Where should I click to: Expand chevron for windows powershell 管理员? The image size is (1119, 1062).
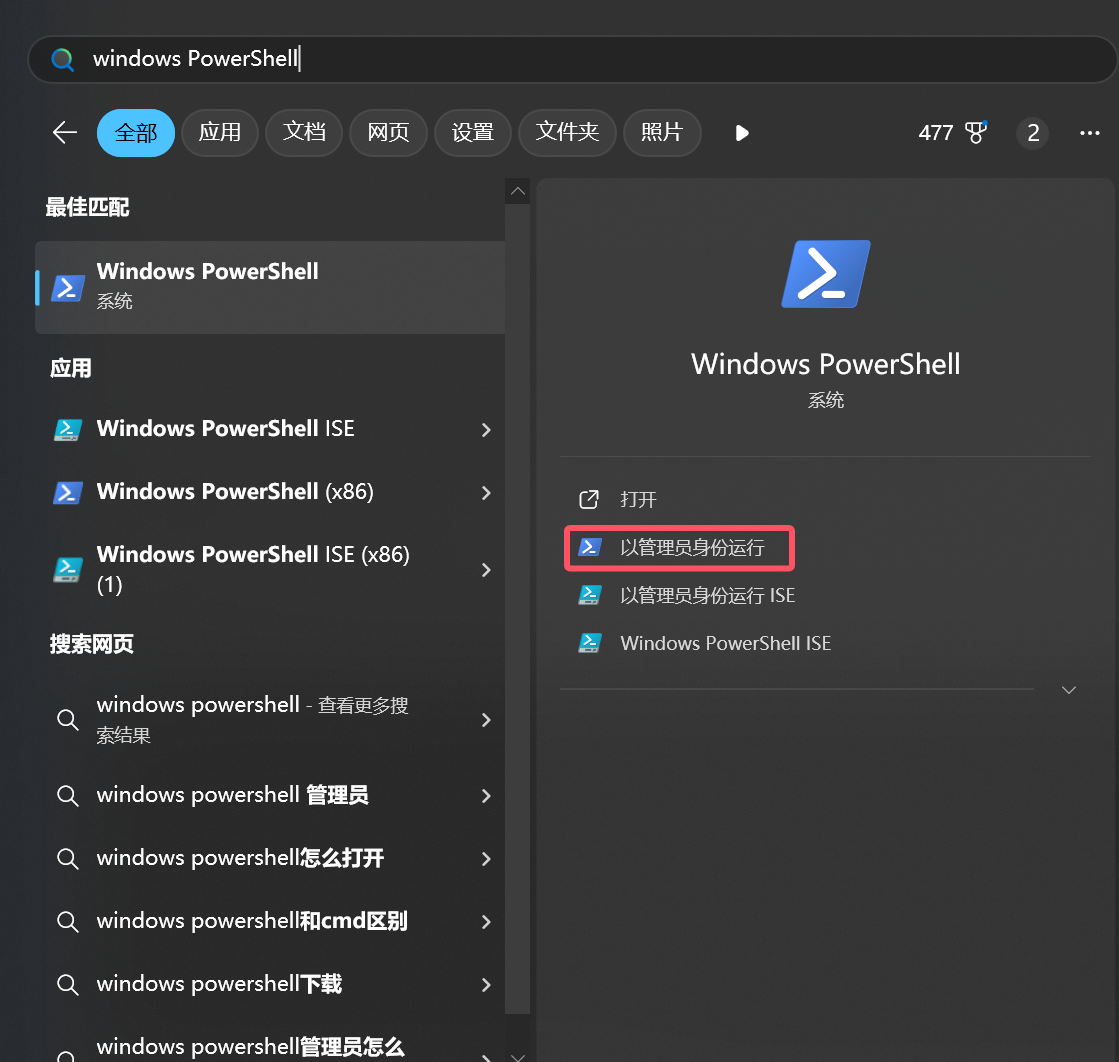(x=486, y=796)
